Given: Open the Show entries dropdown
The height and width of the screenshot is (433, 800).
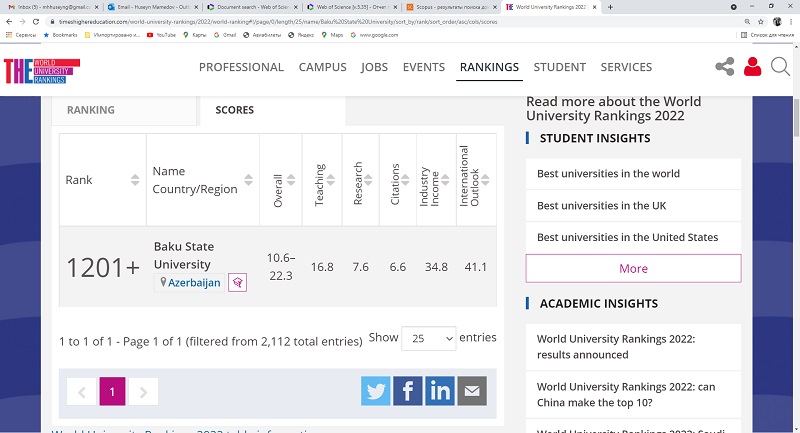Looking at the screenshot, I should [x=428, y=338].
